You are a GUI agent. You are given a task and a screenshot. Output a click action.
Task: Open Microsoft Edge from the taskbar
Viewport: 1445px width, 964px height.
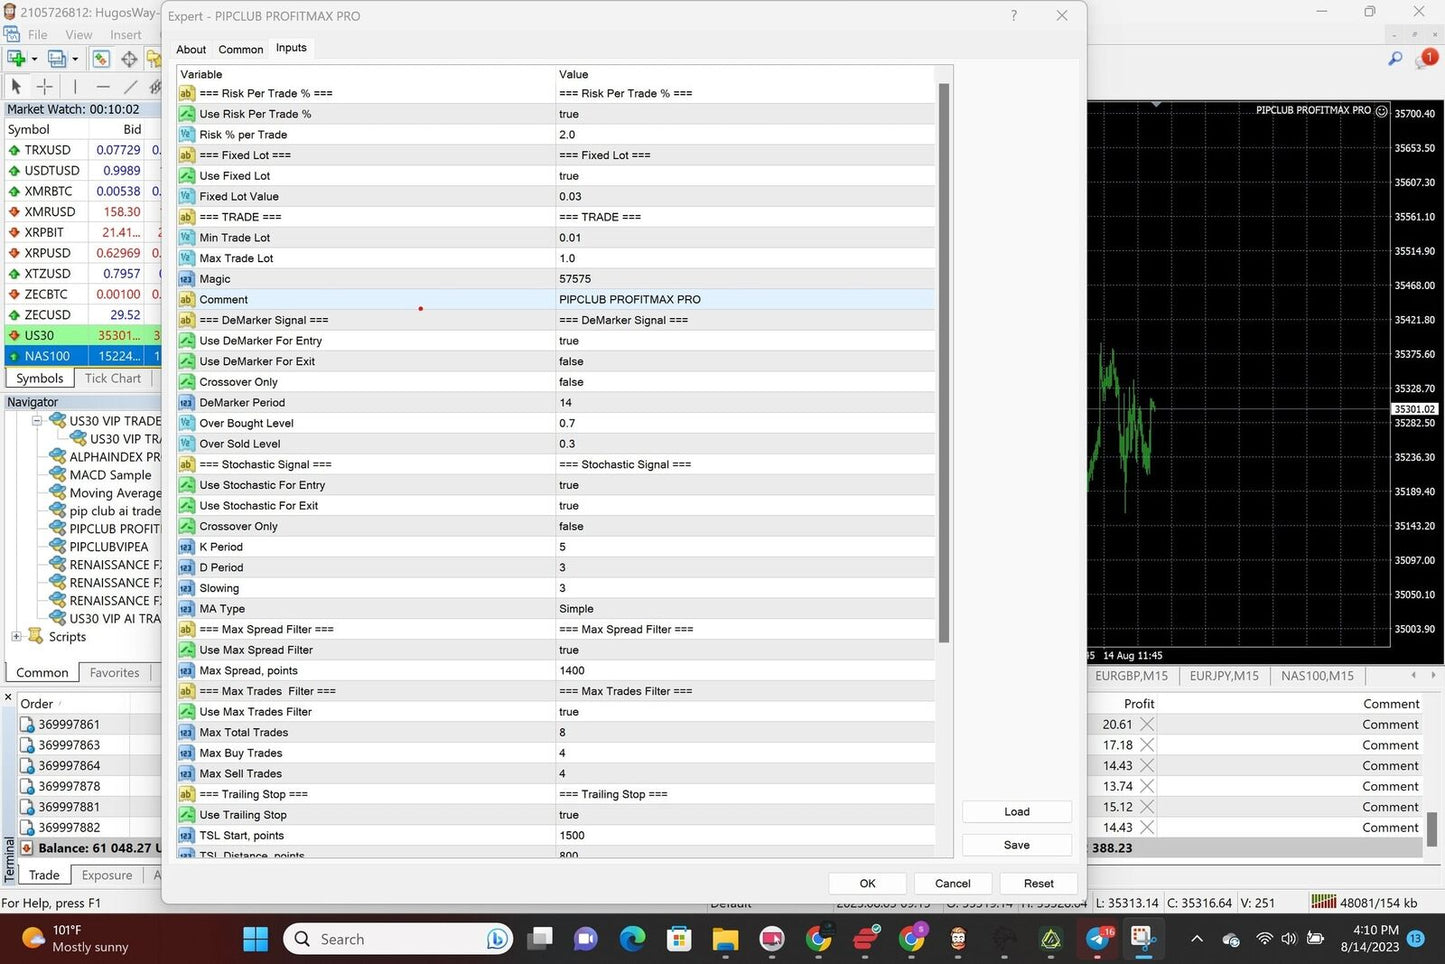pos(632,939)
